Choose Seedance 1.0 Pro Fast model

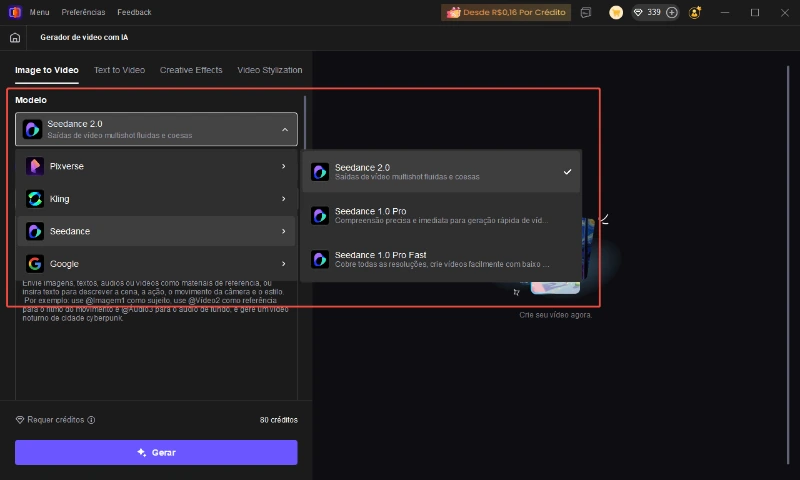point(441,259)
